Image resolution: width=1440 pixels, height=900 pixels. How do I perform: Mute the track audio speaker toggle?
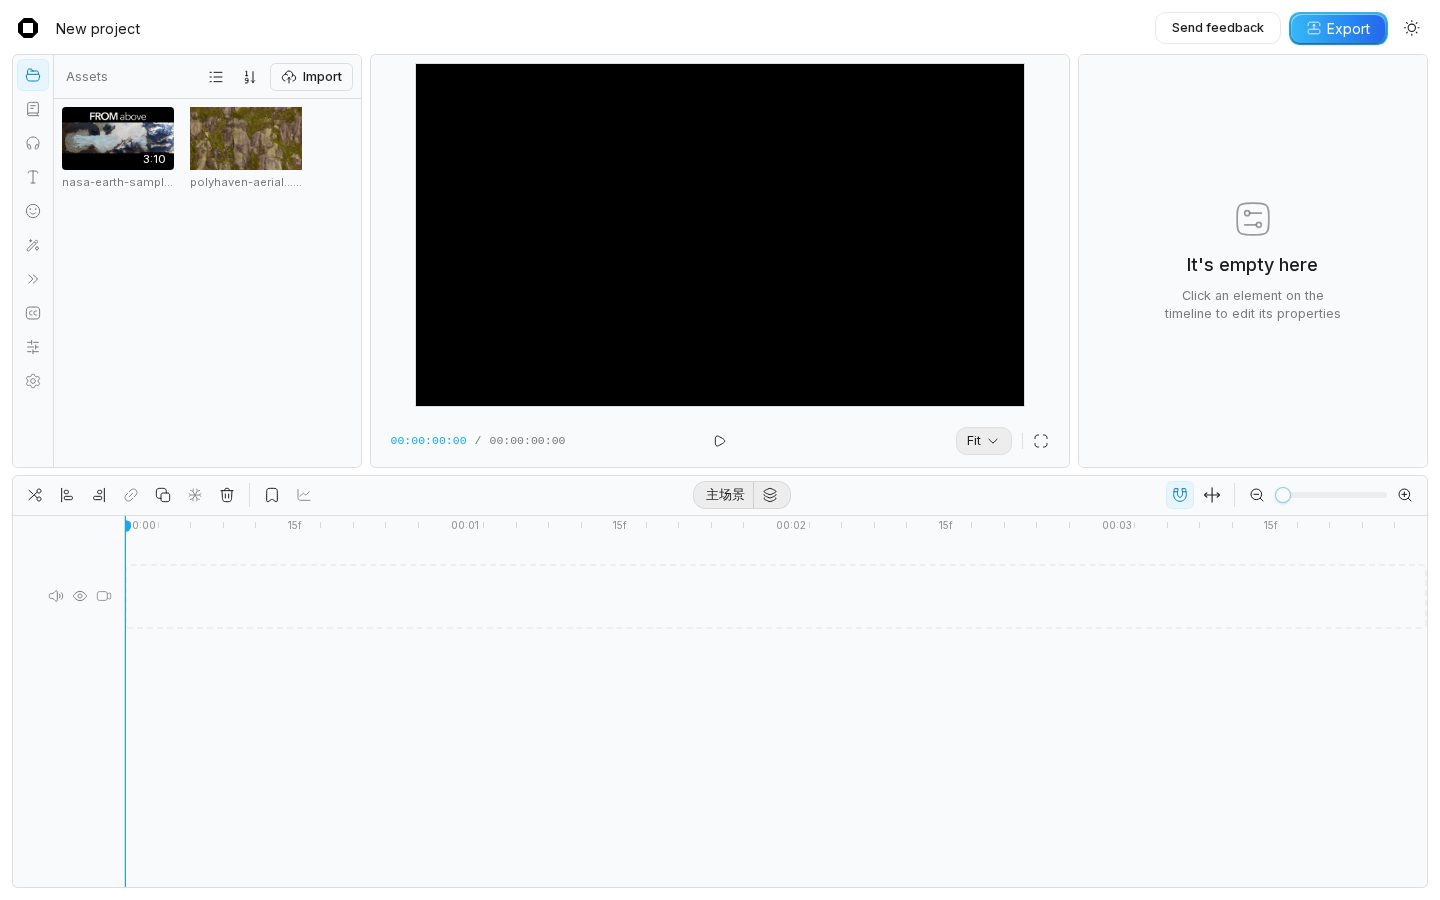tap(56, 596)
